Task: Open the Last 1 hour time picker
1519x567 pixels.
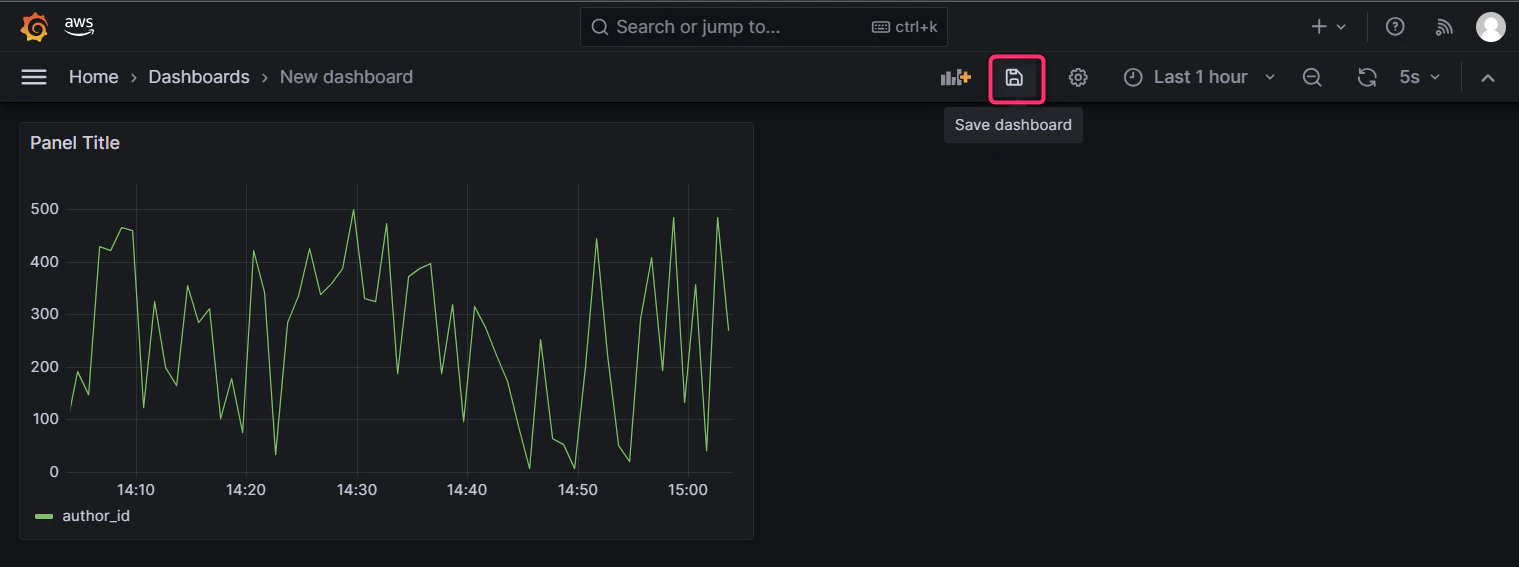Action: pos(1200,77)
